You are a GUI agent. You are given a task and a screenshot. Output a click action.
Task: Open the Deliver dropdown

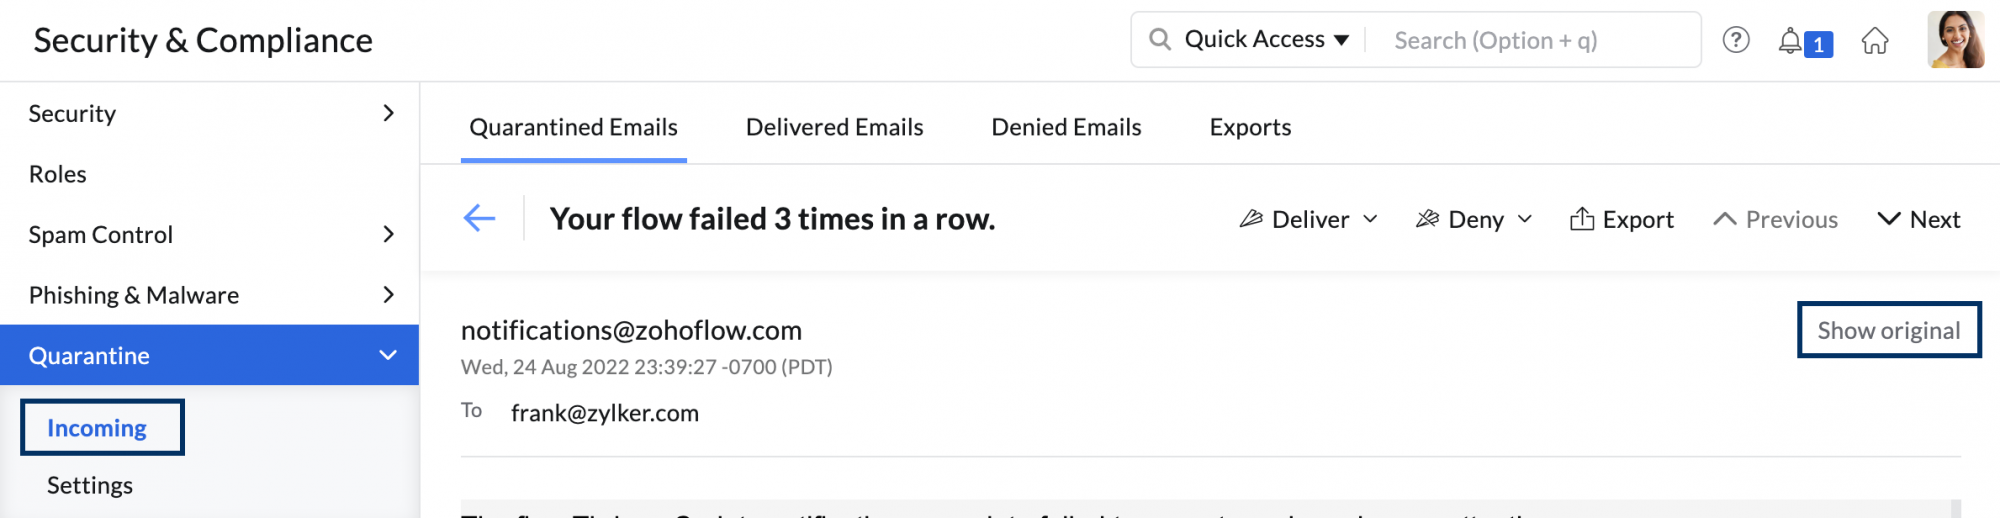(x=1308, y=219)
